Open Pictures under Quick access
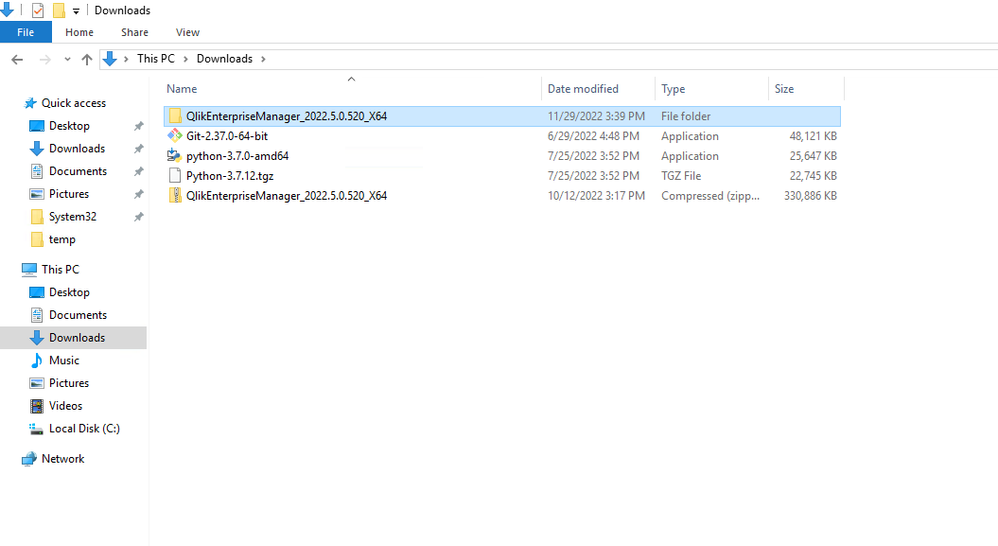The width and height of the screenshot is (998, 546). point(69,194)
